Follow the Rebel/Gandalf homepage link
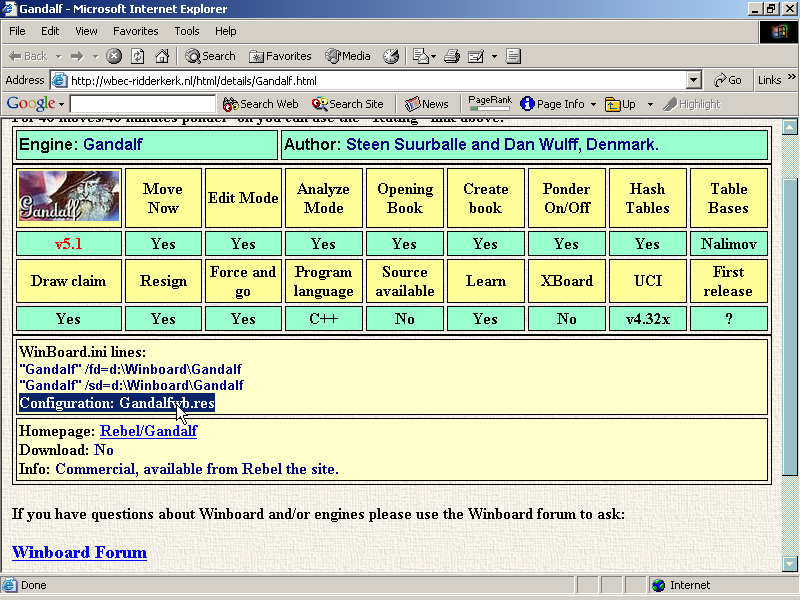800x600 pixels. pyautogui.click(x=148, y=431)
